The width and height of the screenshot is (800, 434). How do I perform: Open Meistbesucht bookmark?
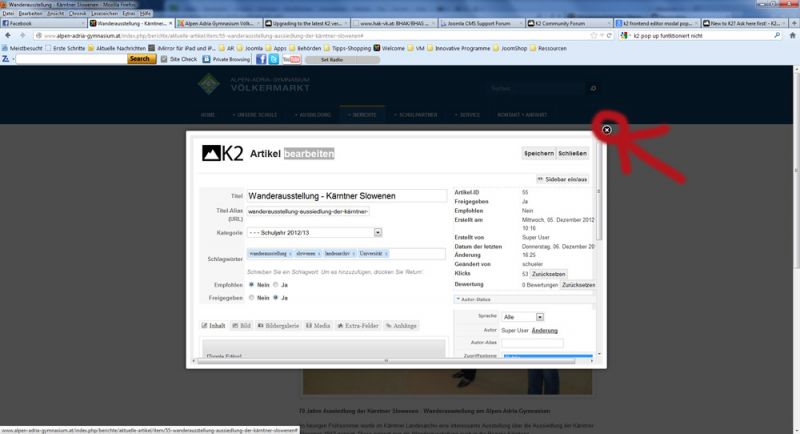click(x=22, y=48)
